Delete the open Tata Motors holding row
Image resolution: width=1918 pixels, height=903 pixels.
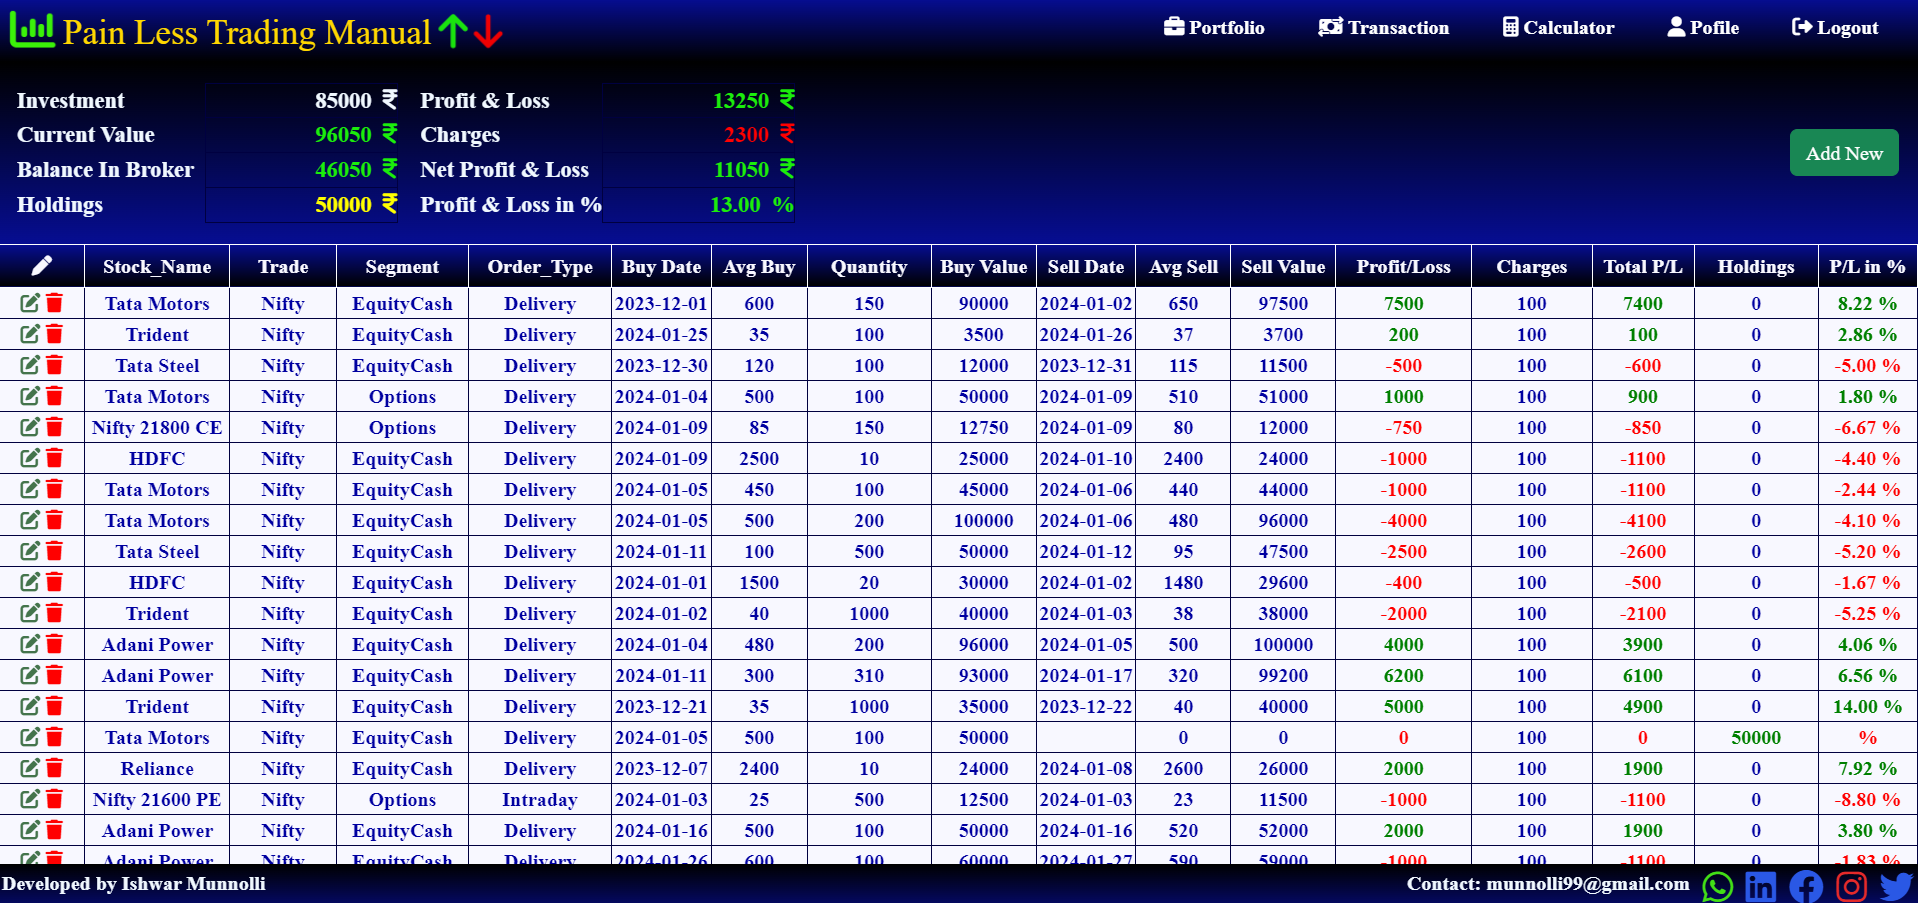coord(54,737)
